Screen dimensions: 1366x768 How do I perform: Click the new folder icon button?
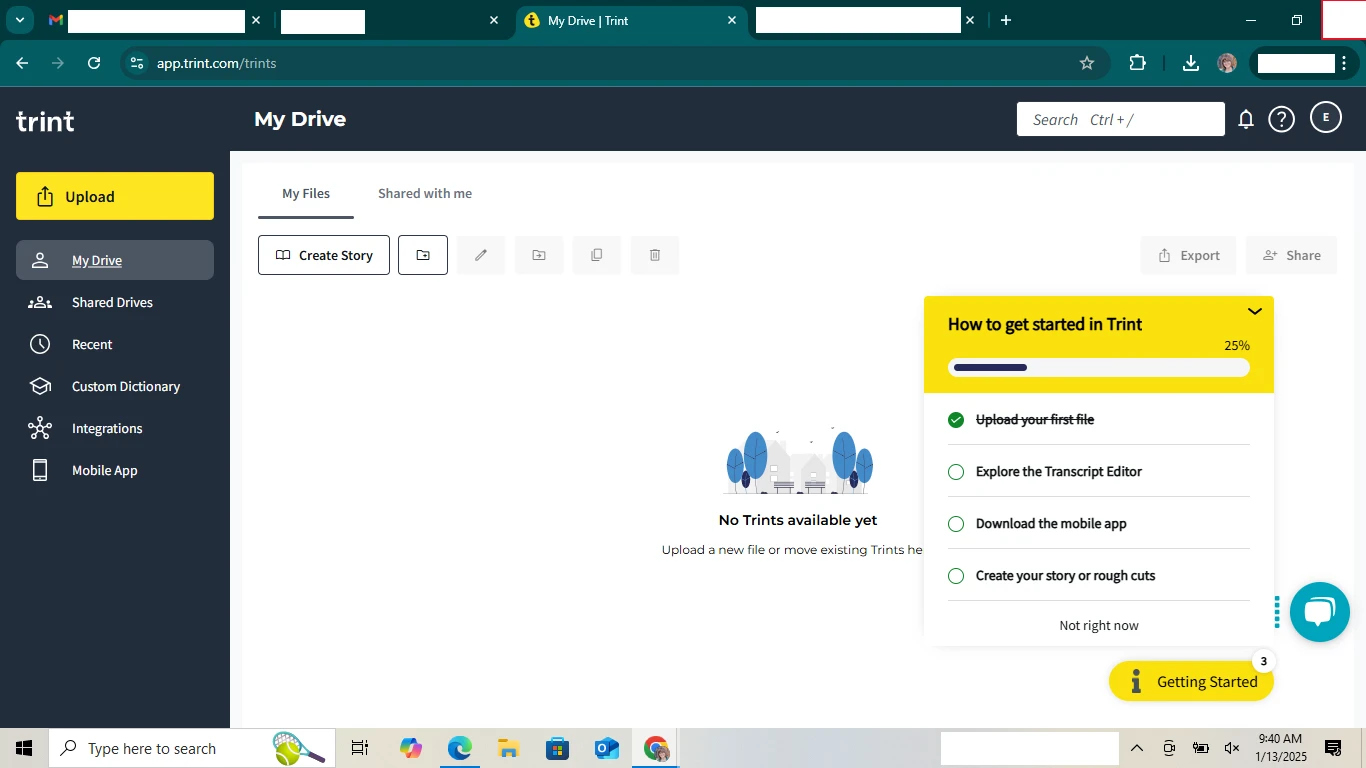tap(423, 255)
